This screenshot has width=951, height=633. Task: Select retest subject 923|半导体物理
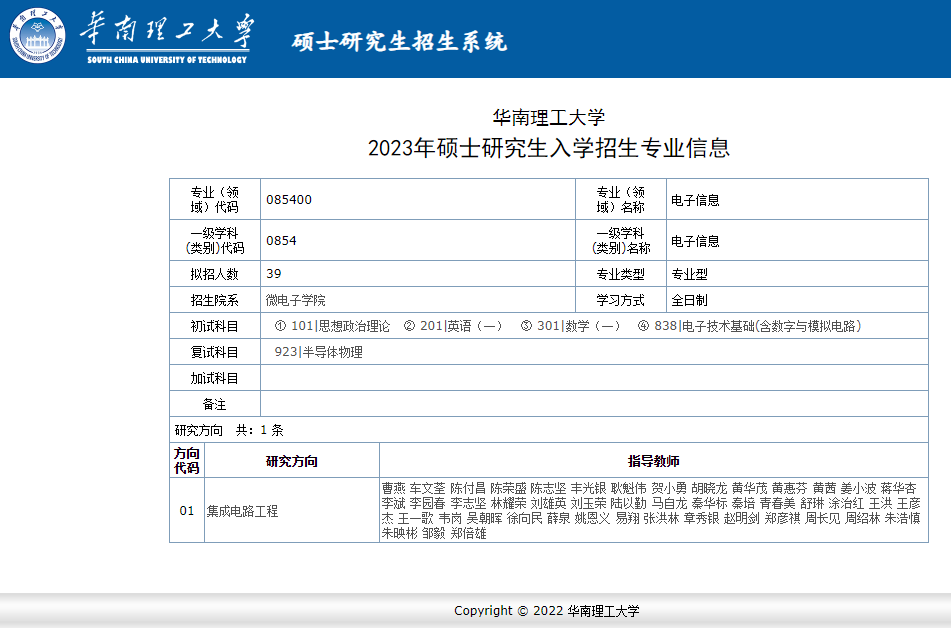click(x=318, y=352)
